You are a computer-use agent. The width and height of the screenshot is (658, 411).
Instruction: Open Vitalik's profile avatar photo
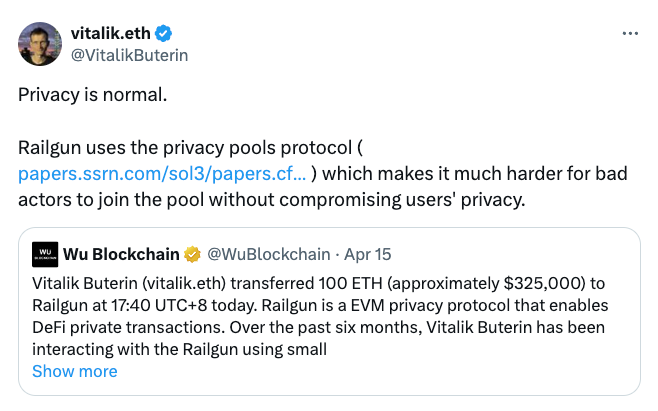[x=40, y=44]
